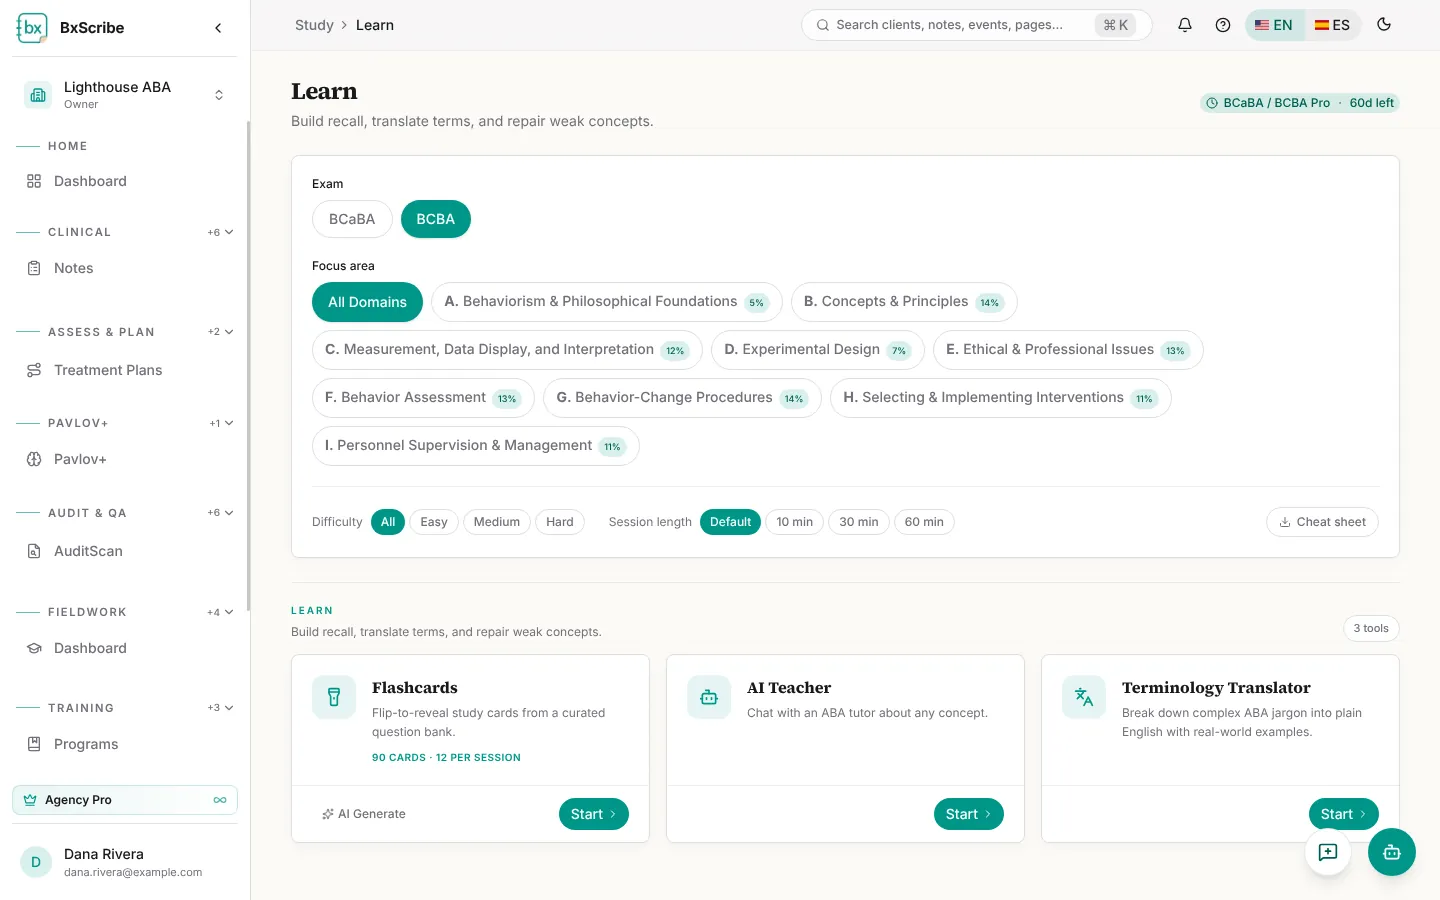Toggle dark mode moon icon
The image size is (1440, 900).
pyautogui.click(x=1384, y=25)
